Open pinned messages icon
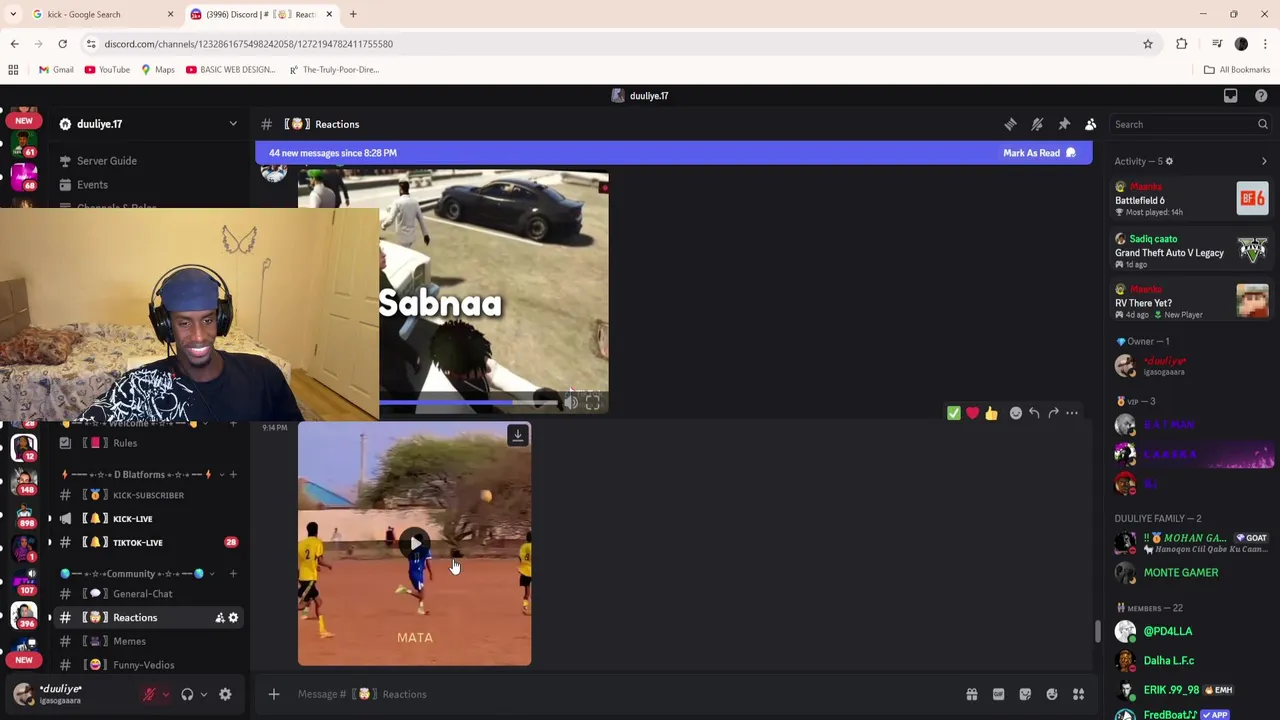 click(1064, 124)
